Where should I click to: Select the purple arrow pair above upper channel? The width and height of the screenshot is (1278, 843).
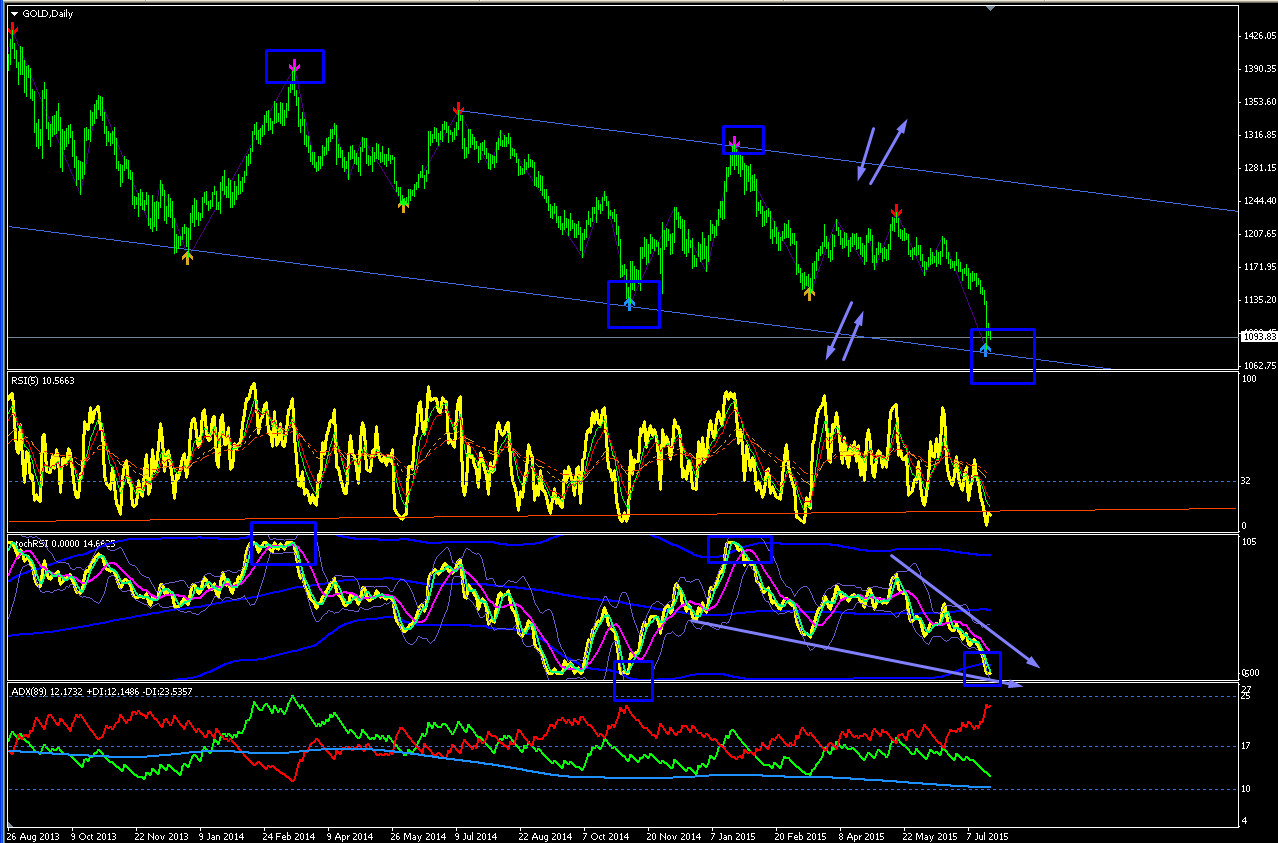coord(883,151)
